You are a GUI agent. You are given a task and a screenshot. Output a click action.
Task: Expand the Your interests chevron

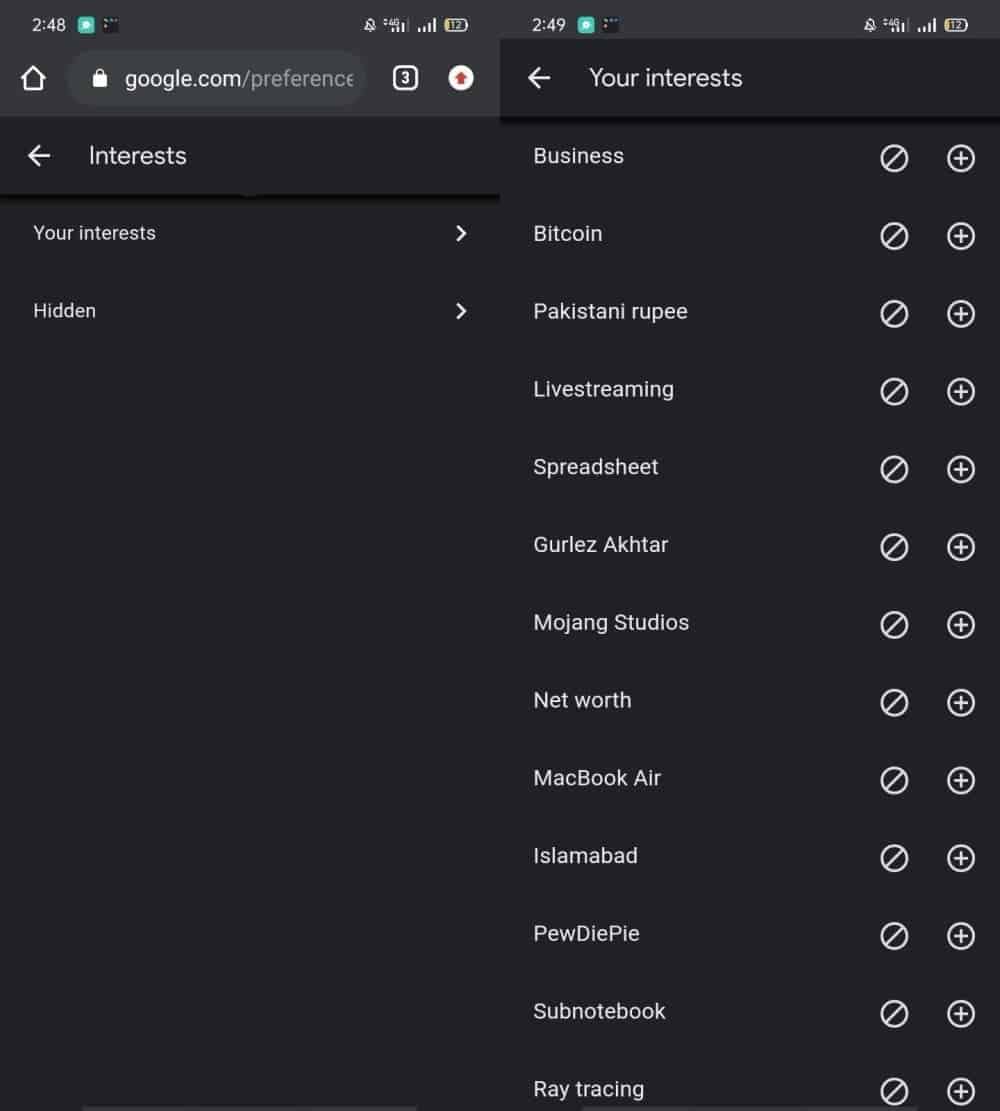pos(461,233)
